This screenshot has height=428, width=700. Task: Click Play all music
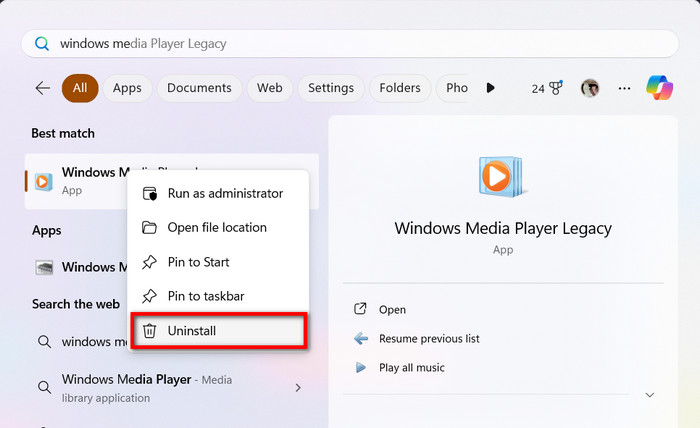tap(412, 368)
